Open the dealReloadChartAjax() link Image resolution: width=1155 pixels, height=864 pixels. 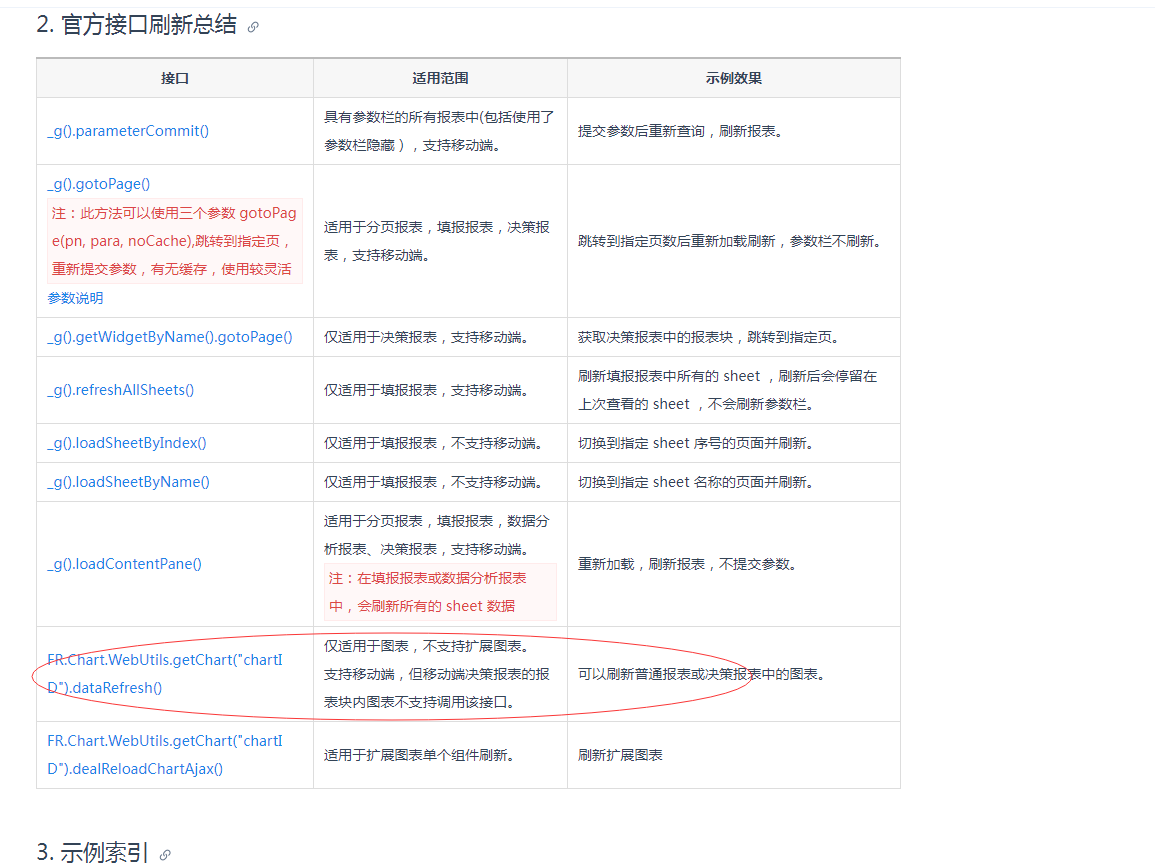[165, 755]
